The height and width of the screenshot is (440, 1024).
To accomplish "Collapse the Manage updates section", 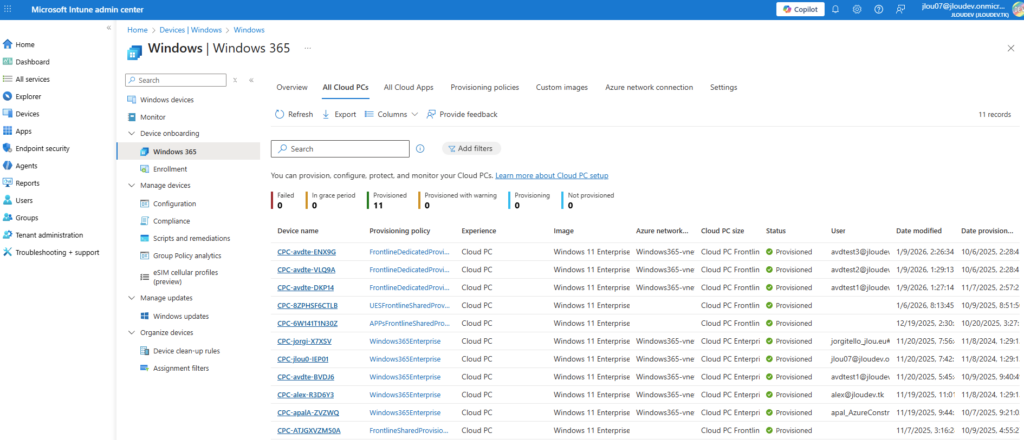I will [131, 298].
